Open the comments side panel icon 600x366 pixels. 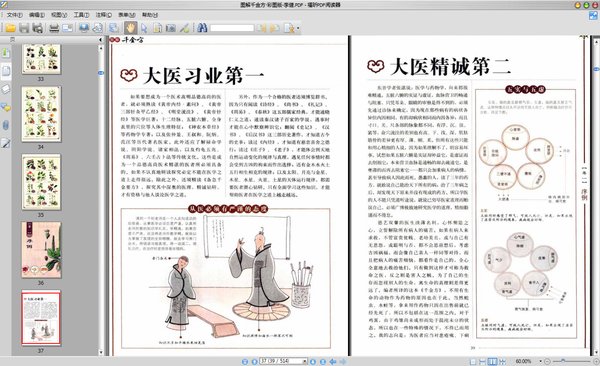point(6,107)
